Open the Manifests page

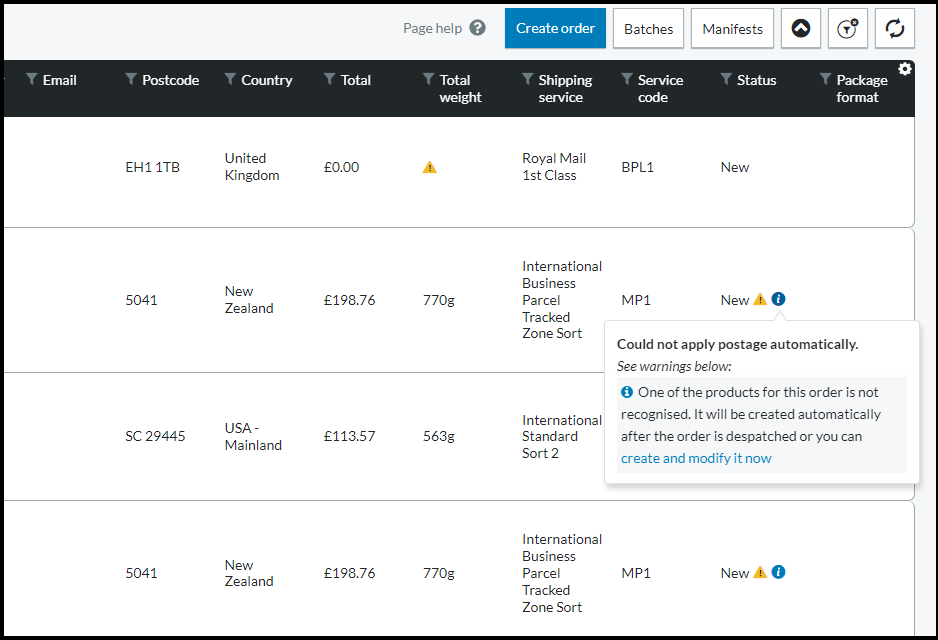732,29
